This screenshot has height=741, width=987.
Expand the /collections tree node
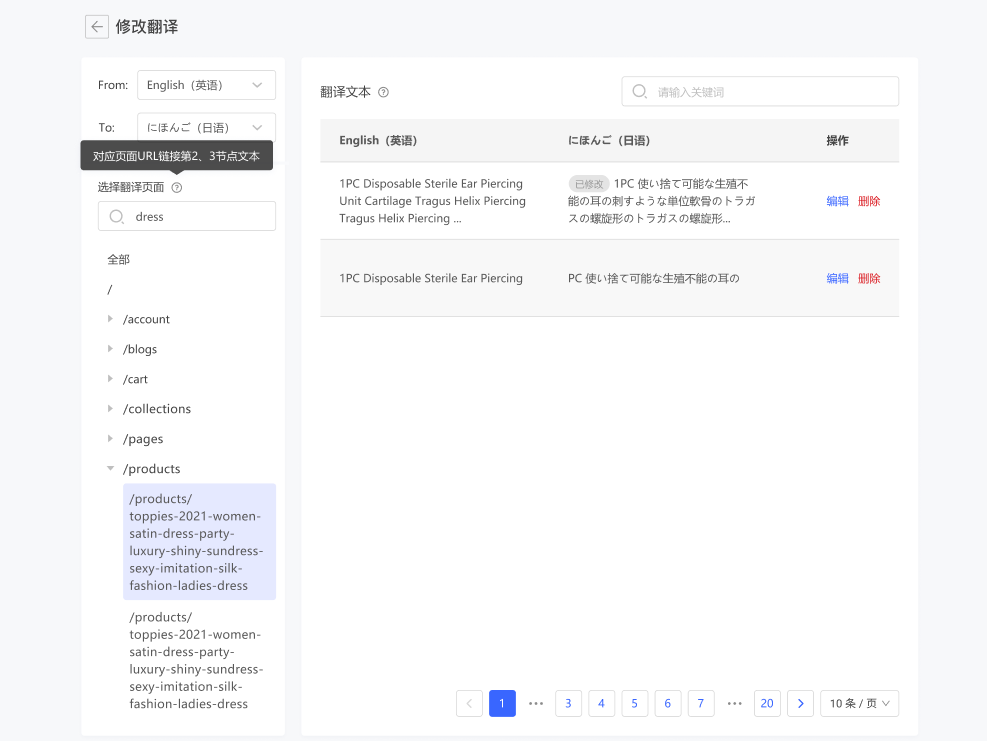coord(111,409)
